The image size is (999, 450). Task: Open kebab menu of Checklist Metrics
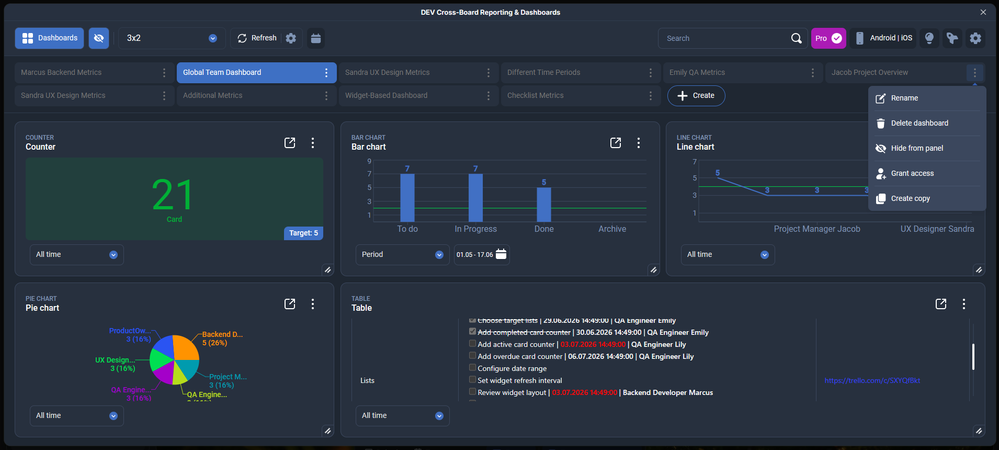click(650, 96)
